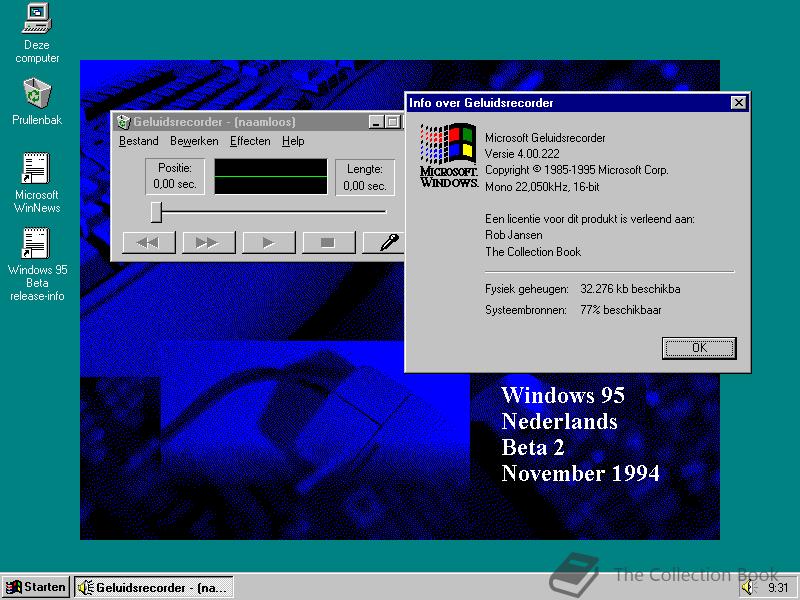Click the Mono 22,050kHz, 16-bit text

542,187
